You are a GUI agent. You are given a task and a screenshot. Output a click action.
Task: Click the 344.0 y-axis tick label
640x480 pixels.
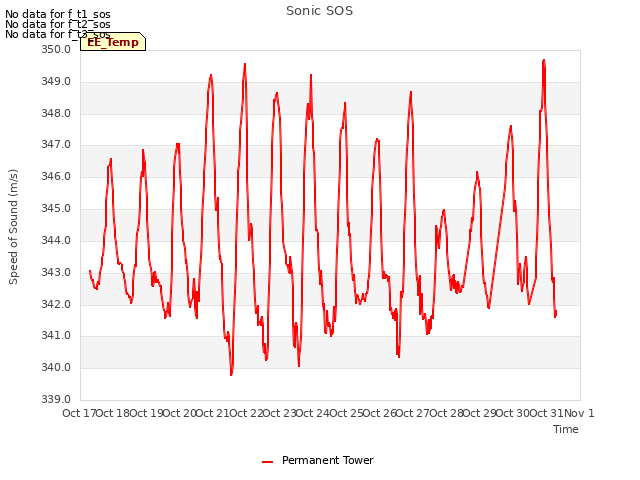click(56, 240)
